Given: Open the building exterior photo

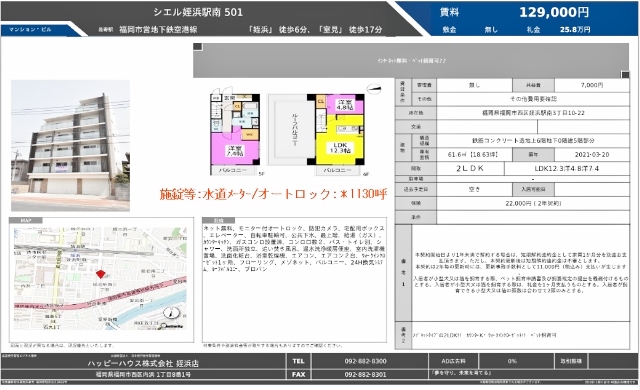Looking at the screenshot, I should [70, 146].
